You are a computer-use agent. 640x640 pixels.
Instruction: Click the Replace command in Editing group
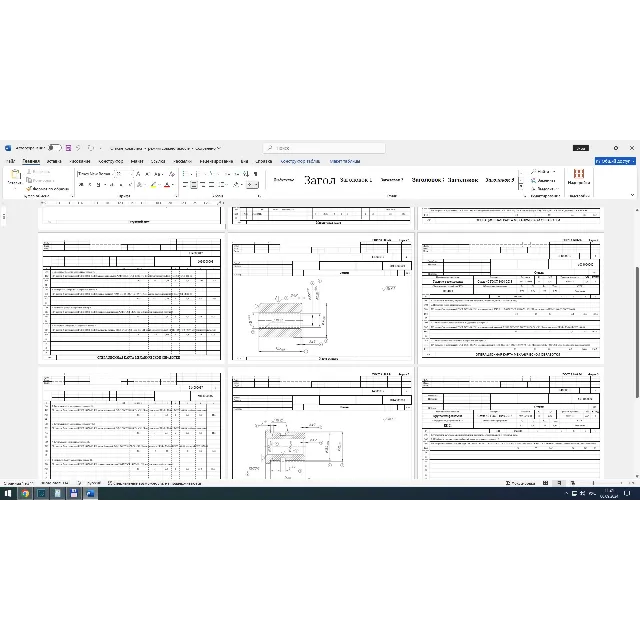pos(543,180)
